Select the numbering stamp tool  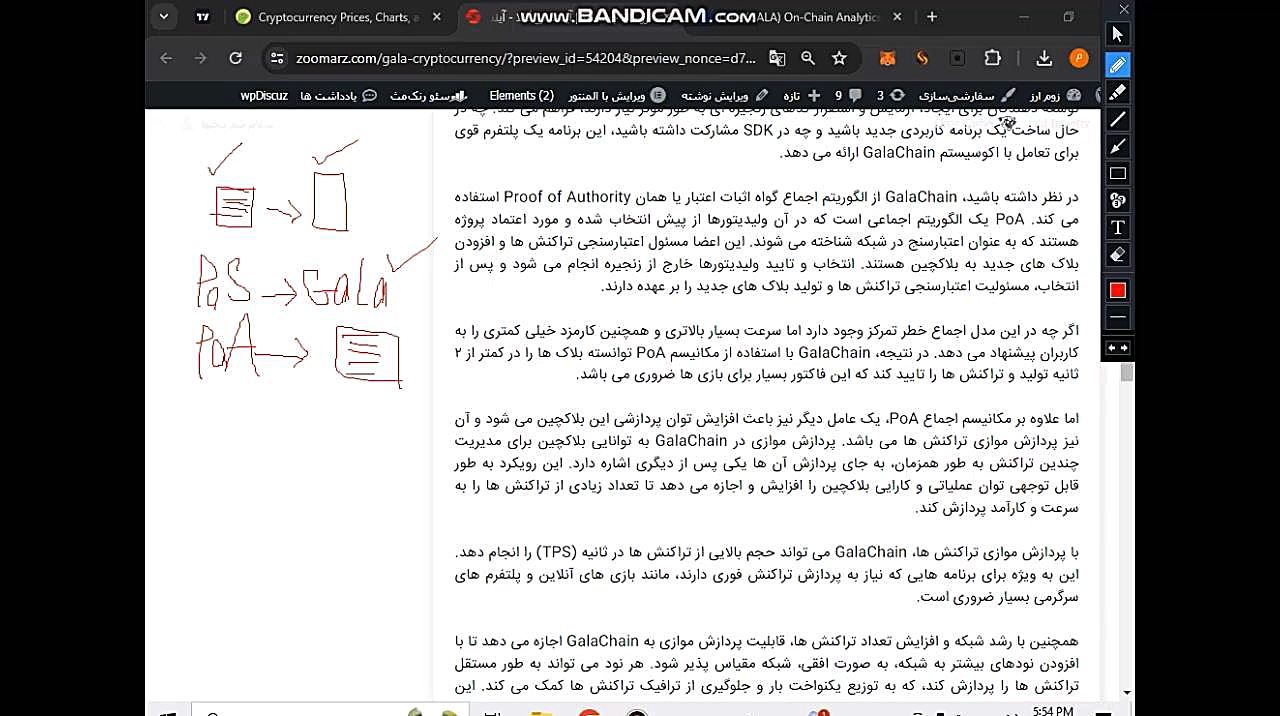(1118, 200)
